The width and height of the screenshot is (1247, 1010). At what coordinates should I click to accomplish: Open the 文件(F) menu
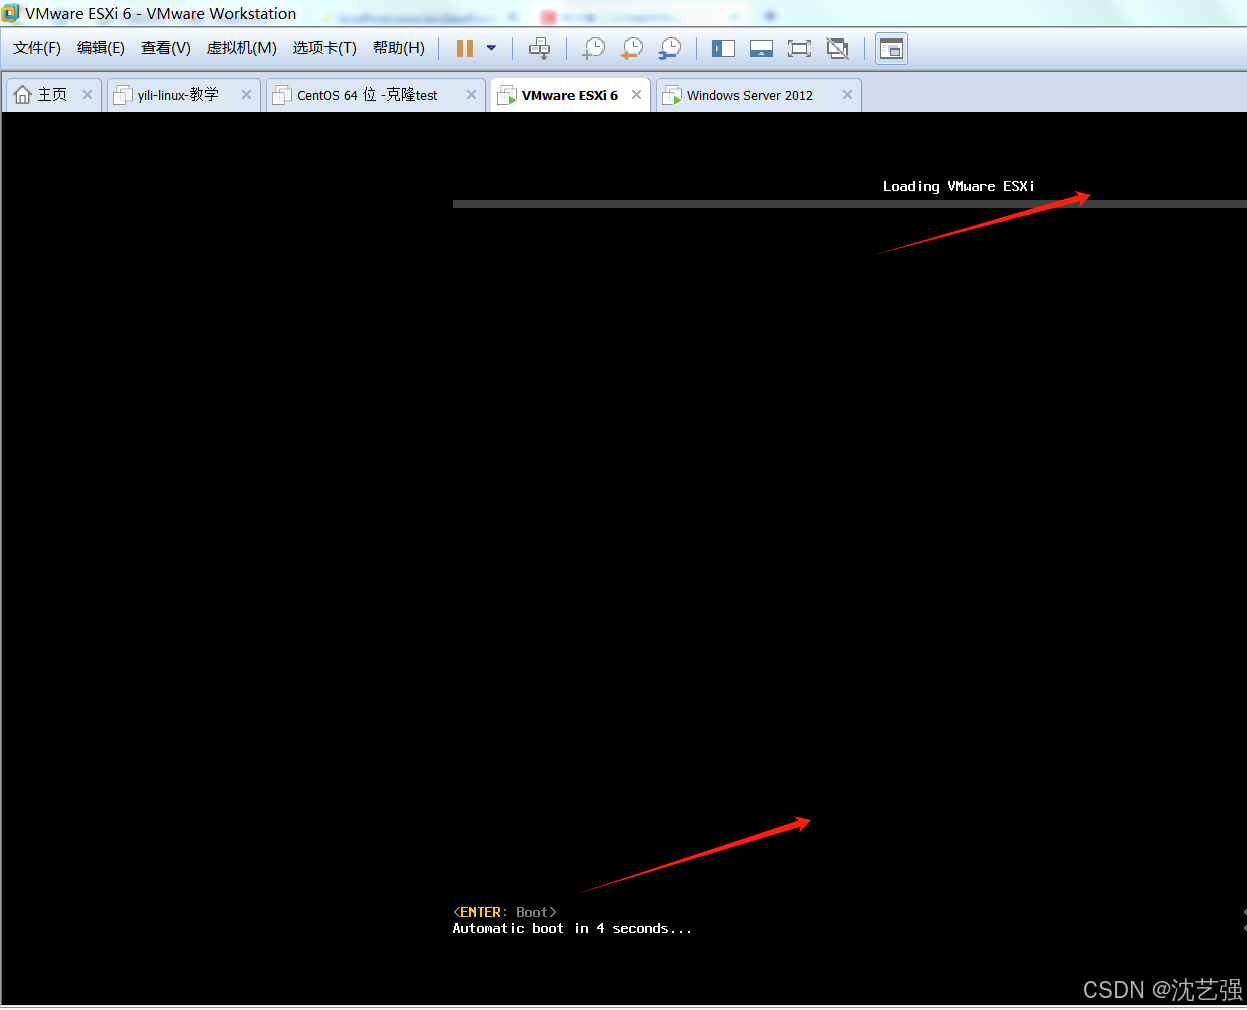point(37,48)
